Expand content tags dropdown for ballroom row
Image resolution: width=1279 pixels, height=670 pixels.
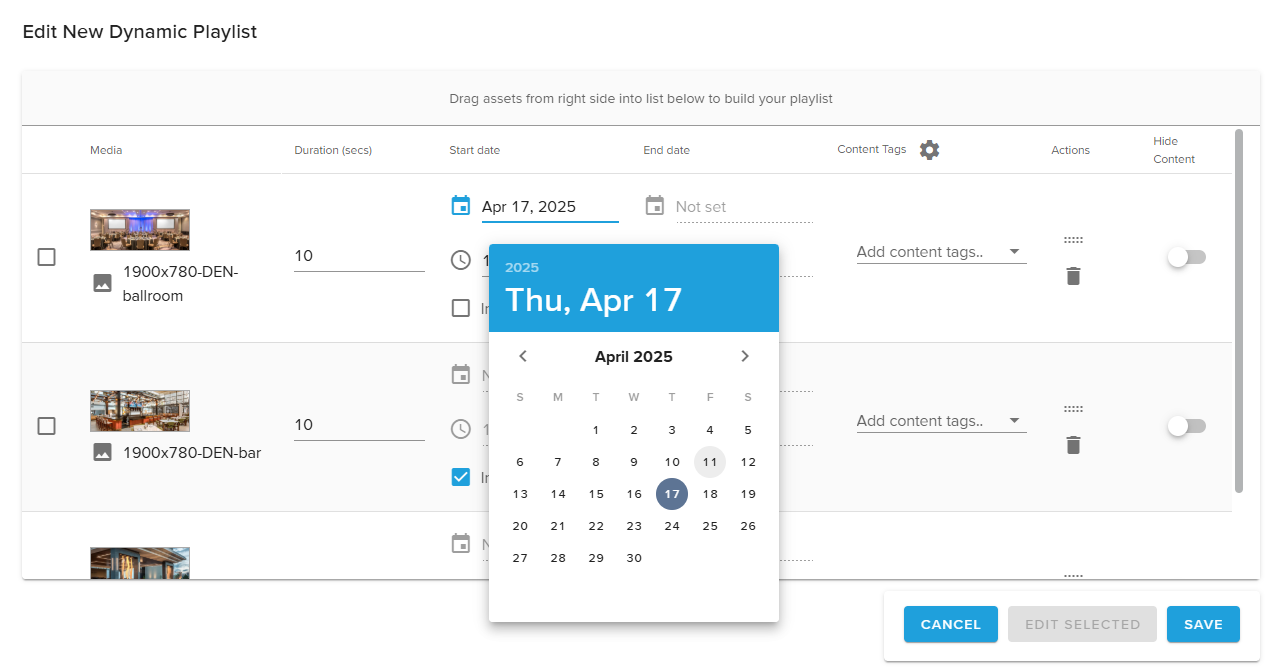[x=1014, y=252]
